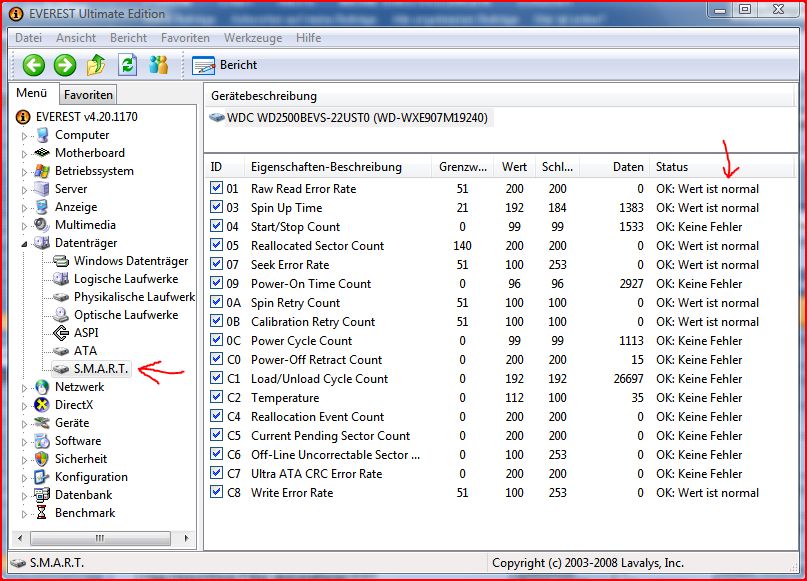Click the DirectX icon in the tree
807x581 pixels.
tap(42, 405)
